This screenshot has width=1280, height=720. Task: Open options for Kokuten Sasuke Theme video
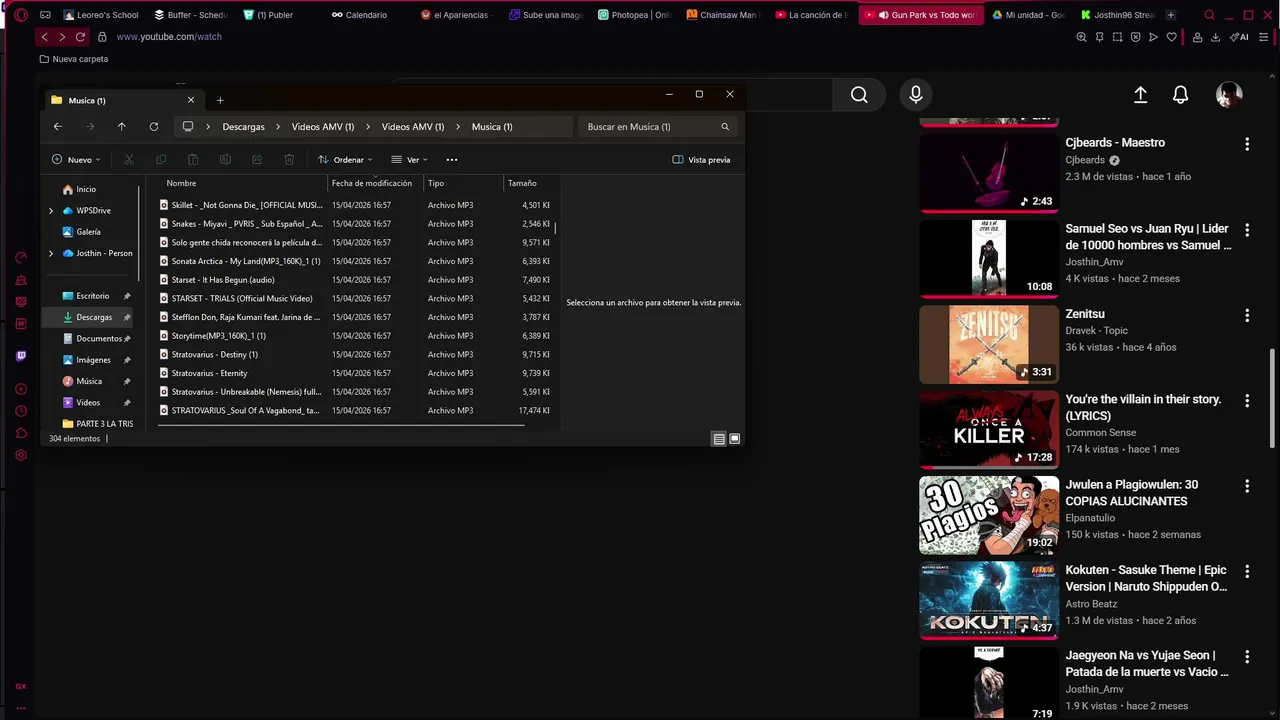(x=1247, y=572)
